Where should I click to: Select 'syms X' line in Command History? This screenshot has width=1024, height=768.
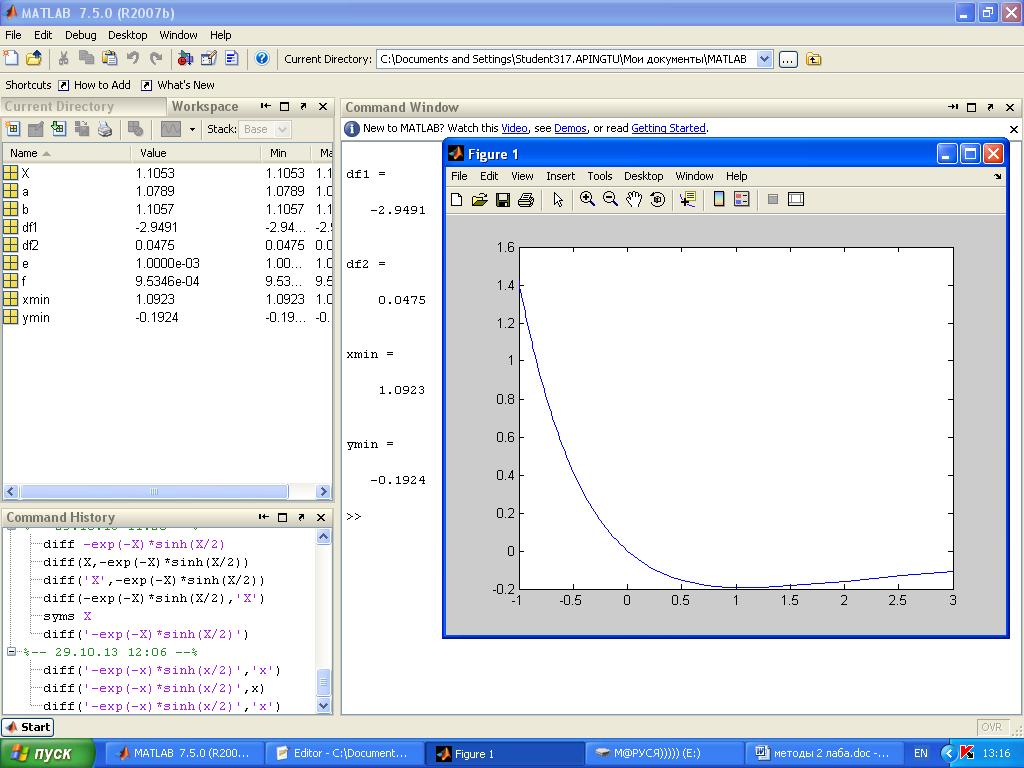(x=67, y=616)
